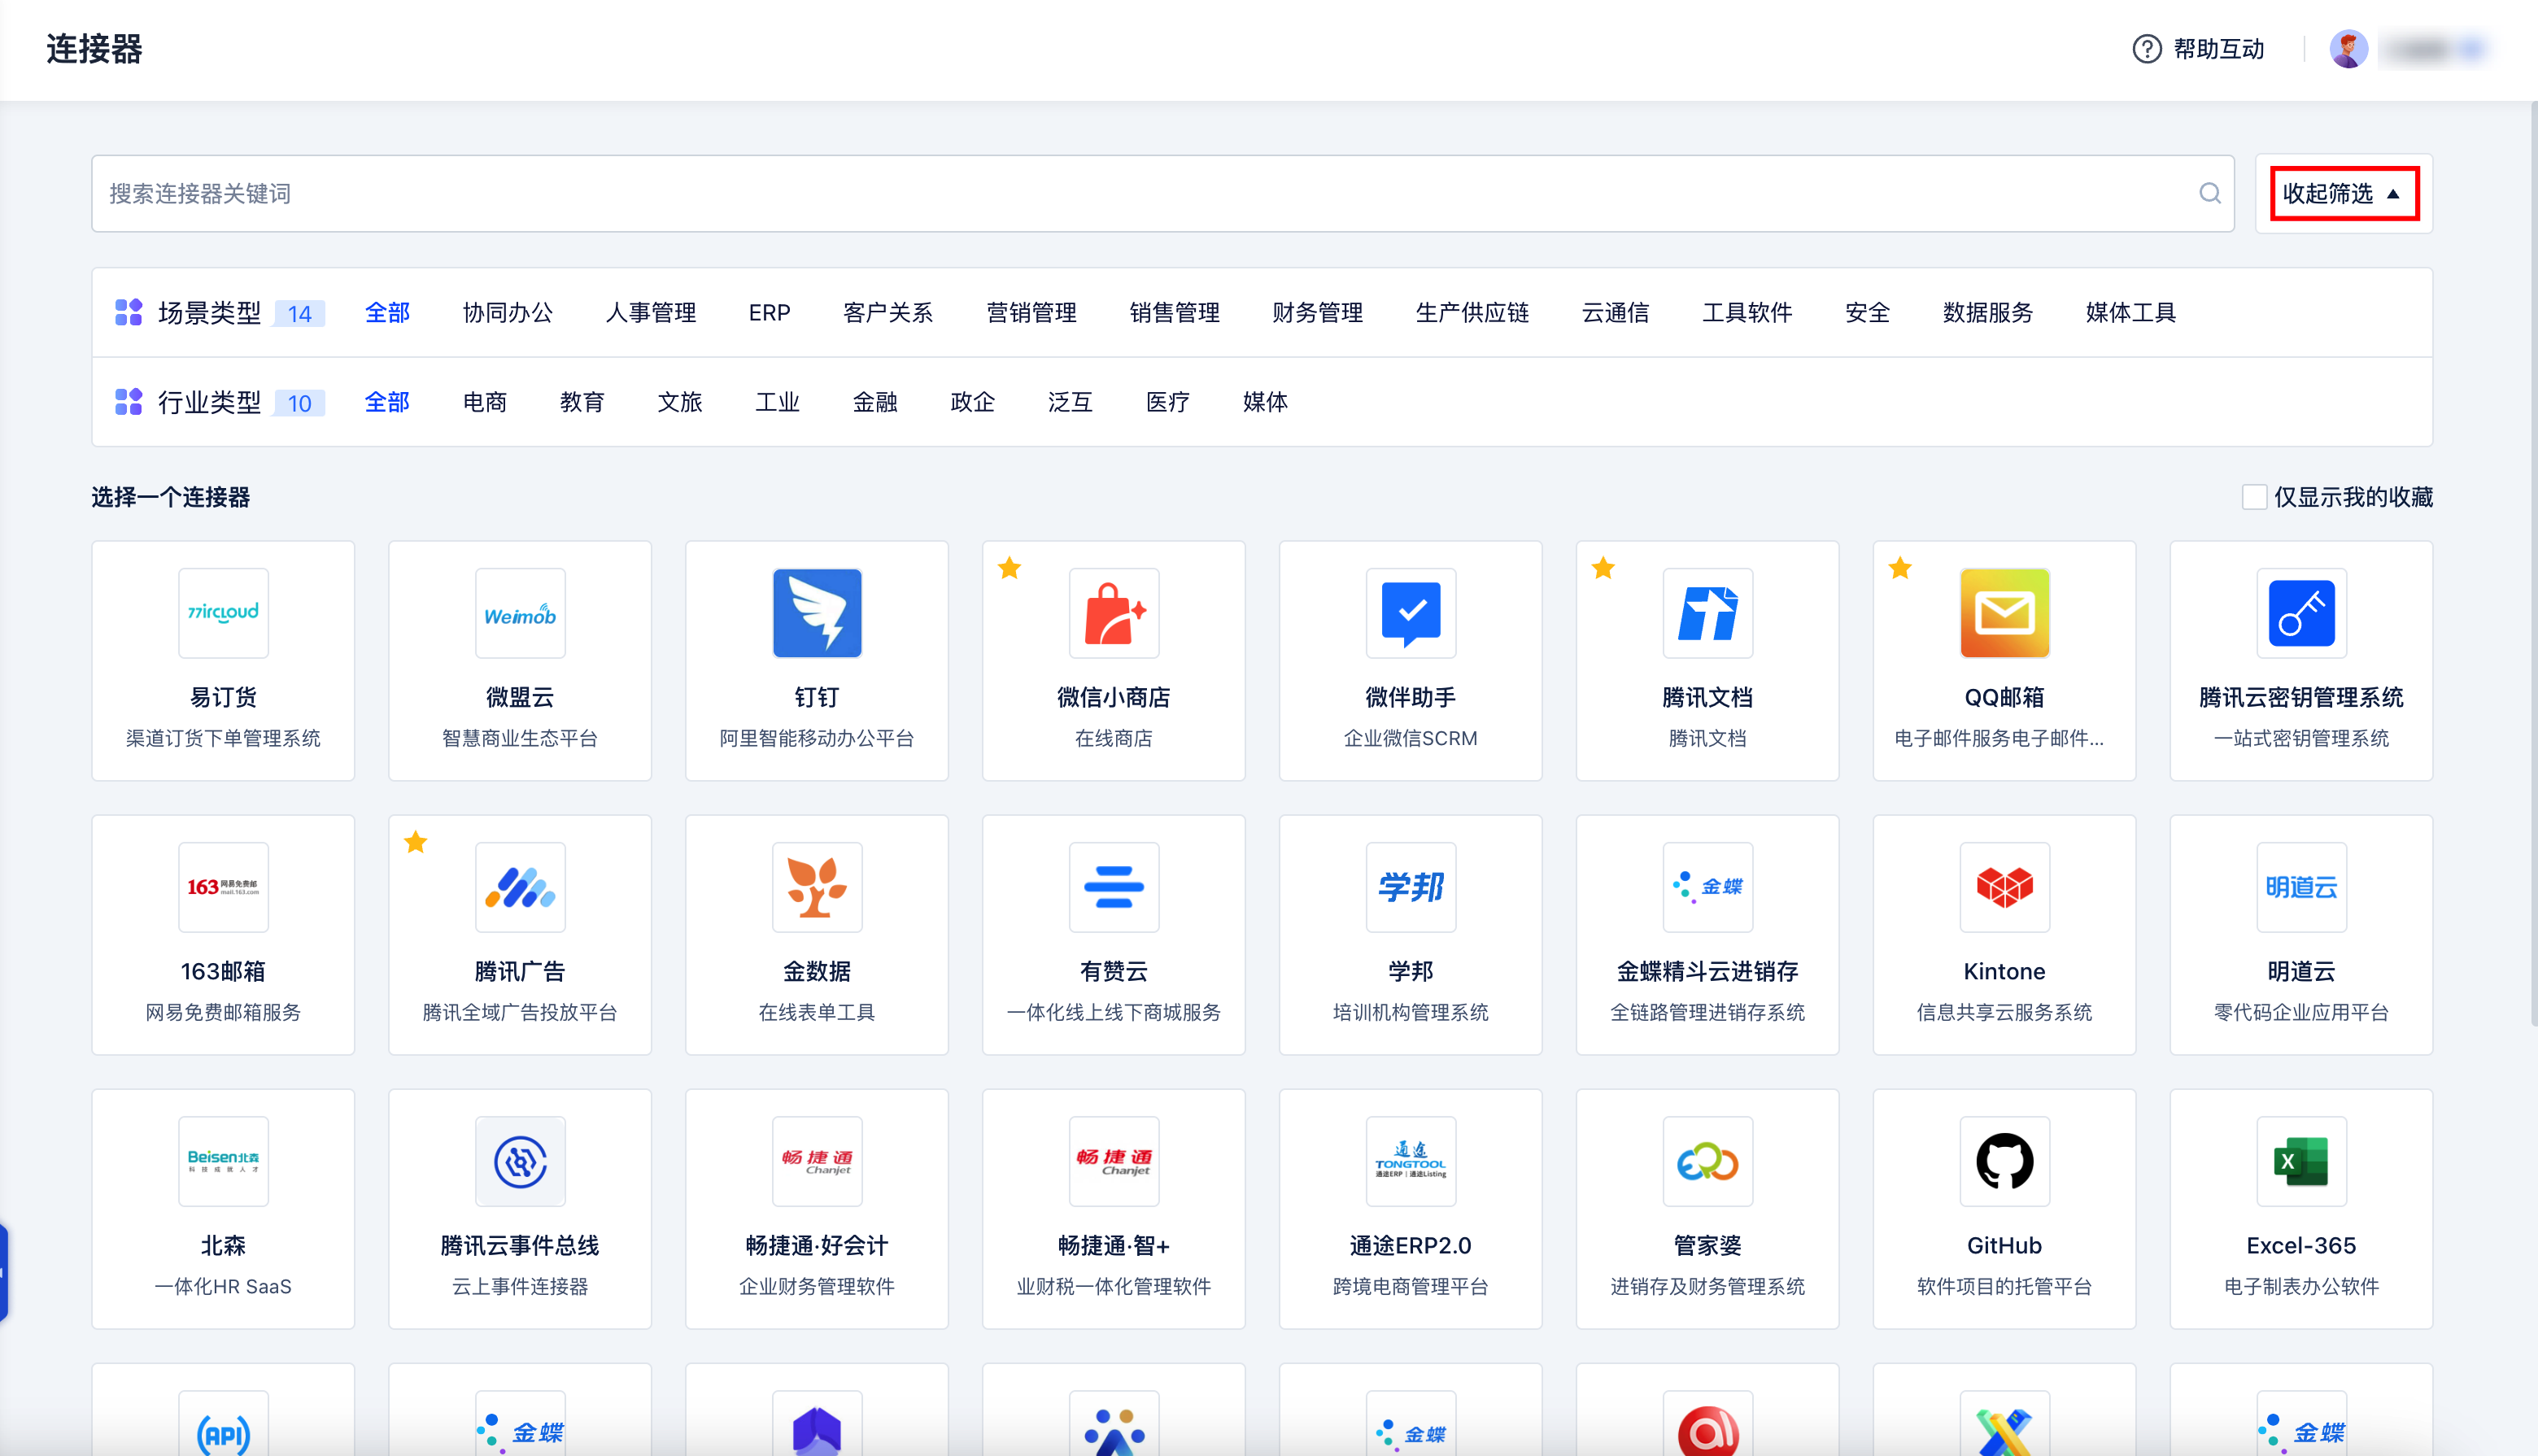
Task: Select the 畅捷通·智+ icon
Action: [1114, 1161]
